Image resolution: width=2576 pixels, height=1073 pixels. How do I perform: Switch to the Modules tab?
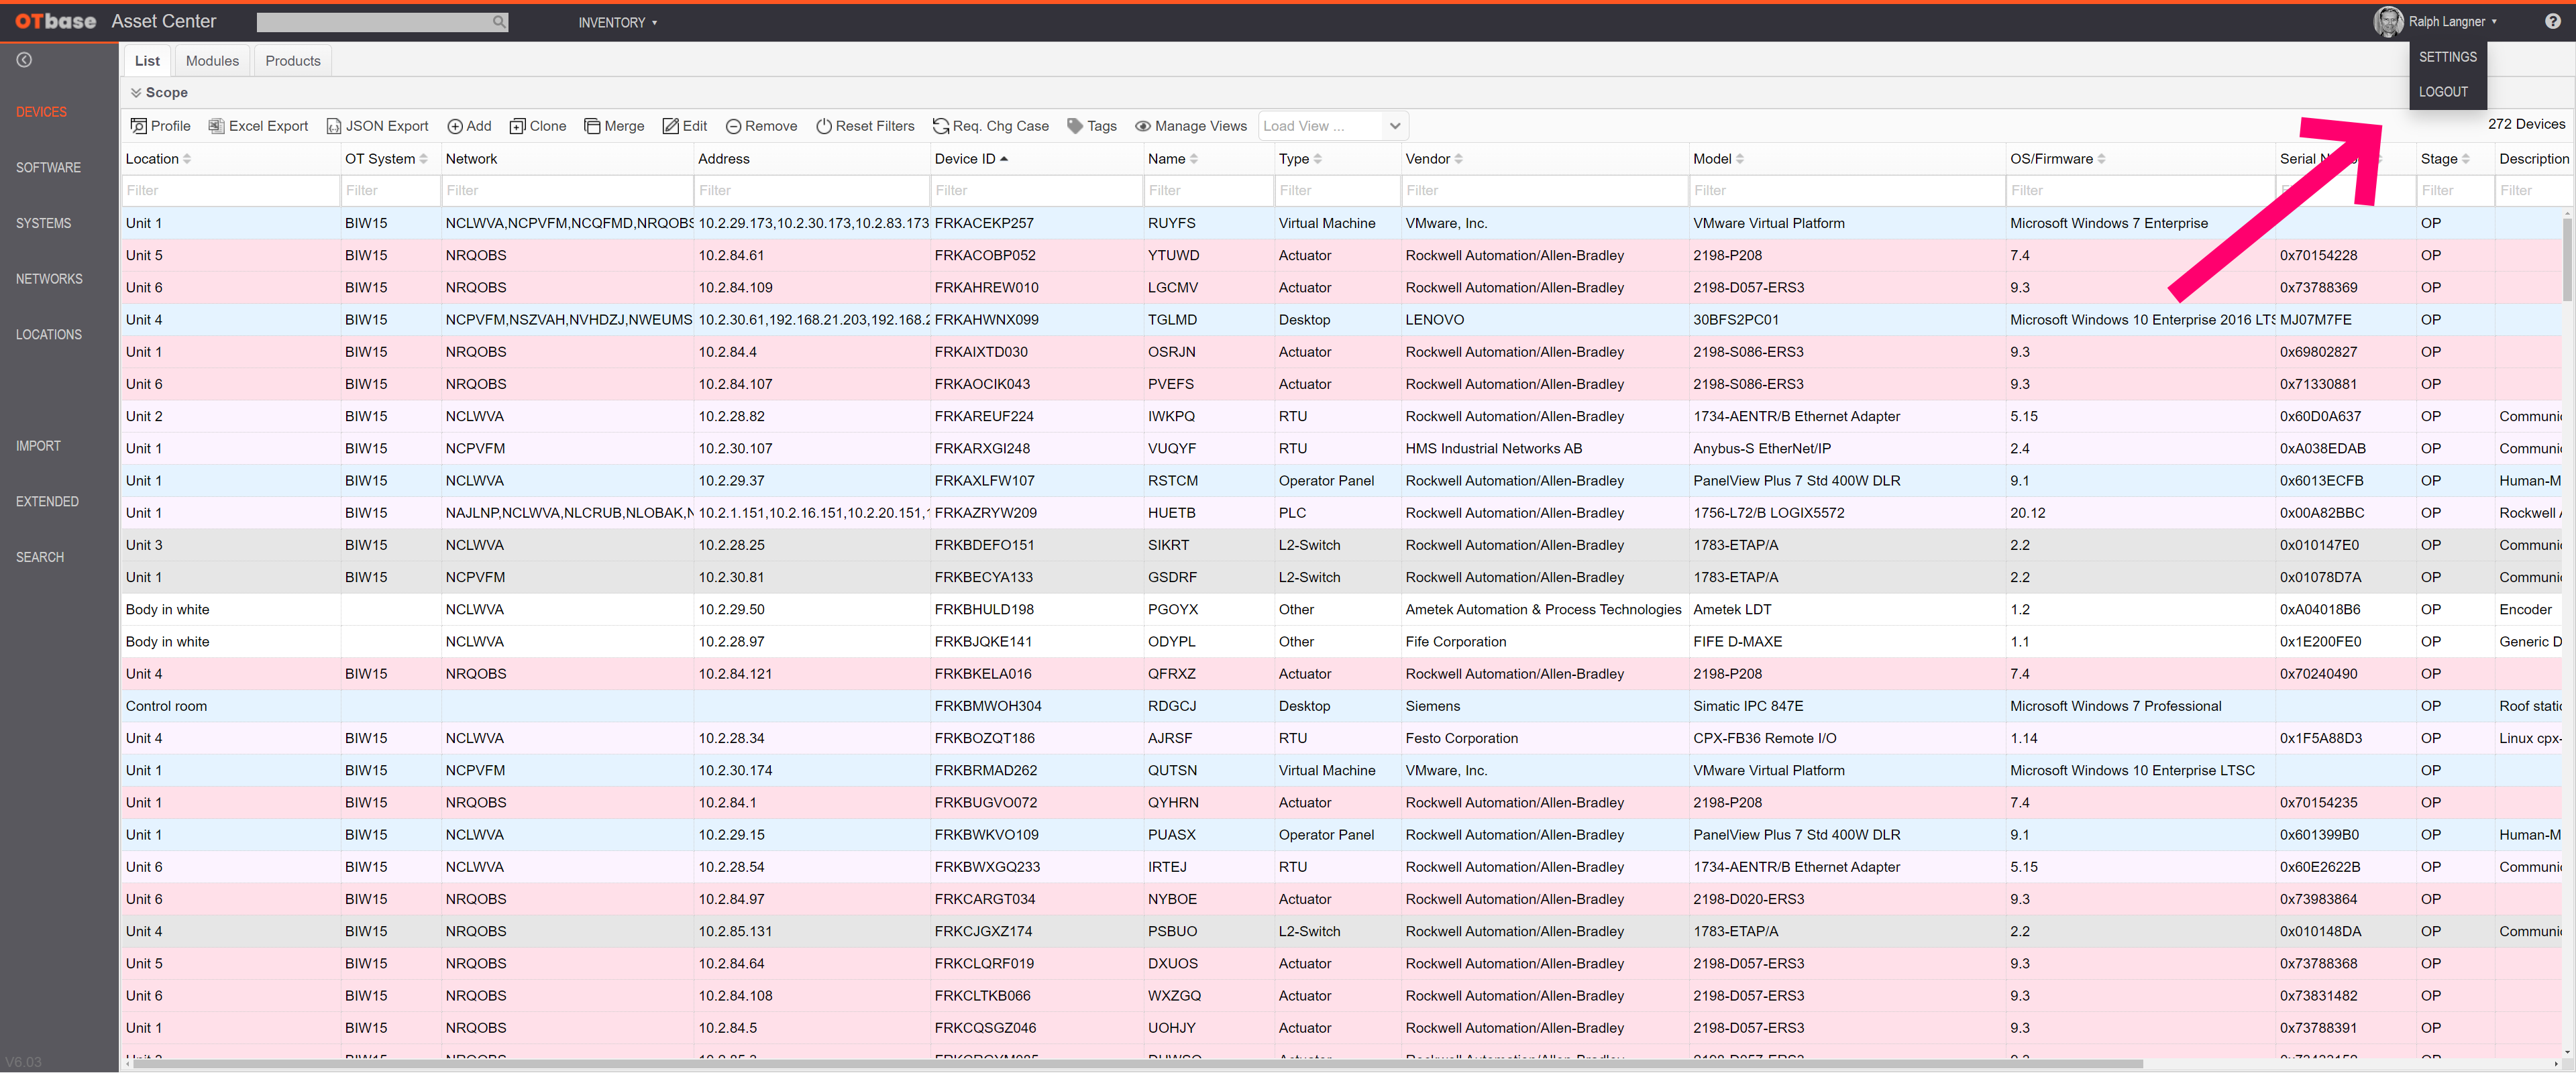[212, 61]
